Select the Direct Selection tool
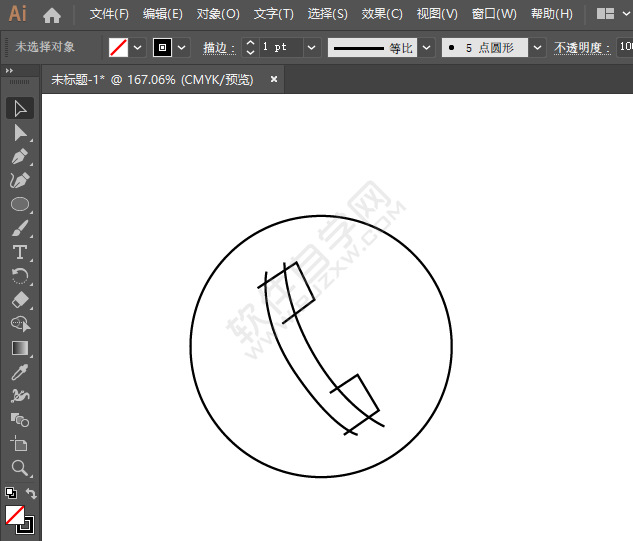 (20, 132)
